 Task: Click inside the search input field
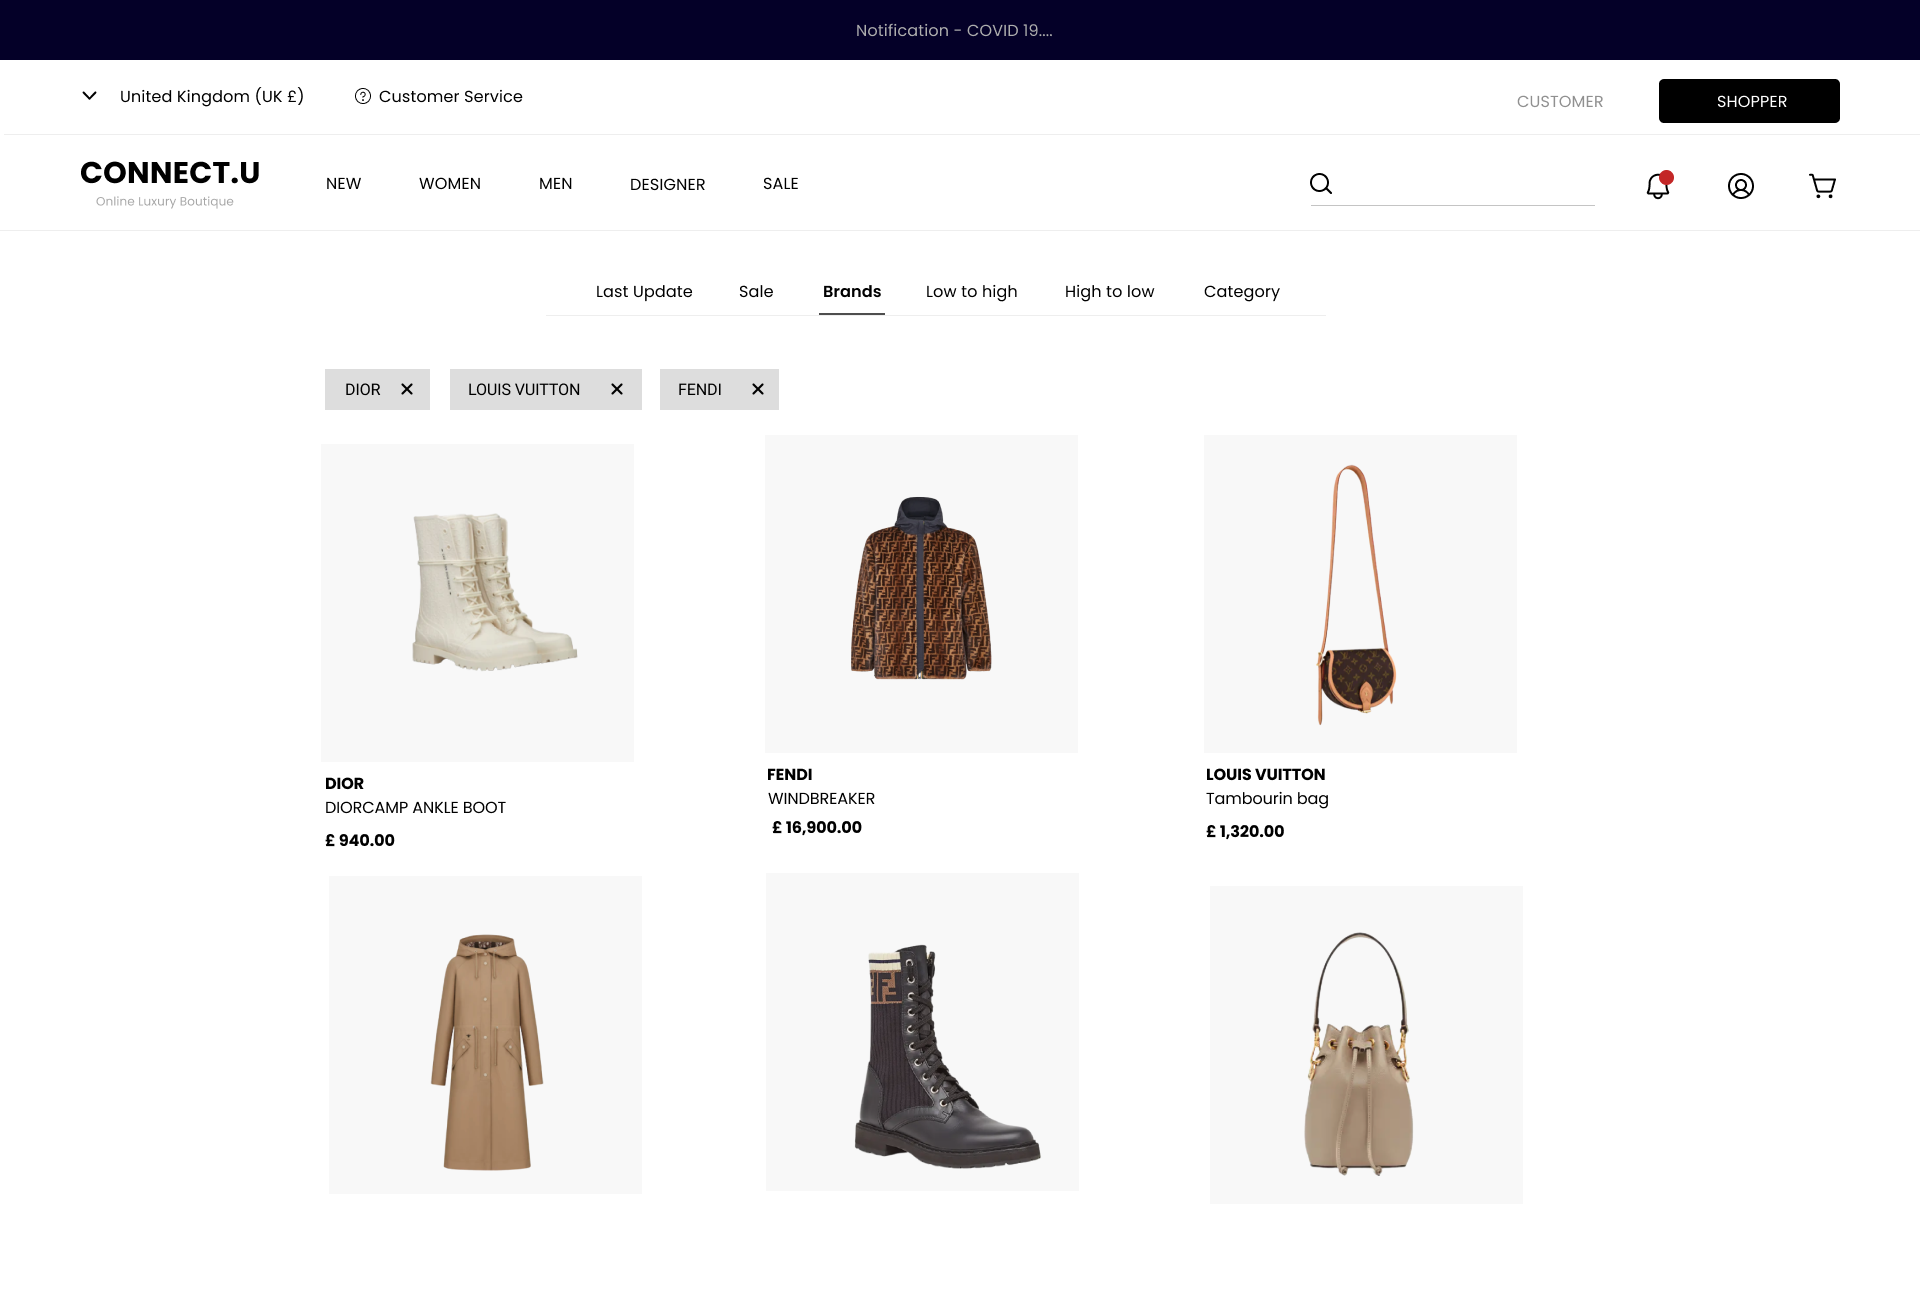pyautogui.click(x=1465, y=185)
